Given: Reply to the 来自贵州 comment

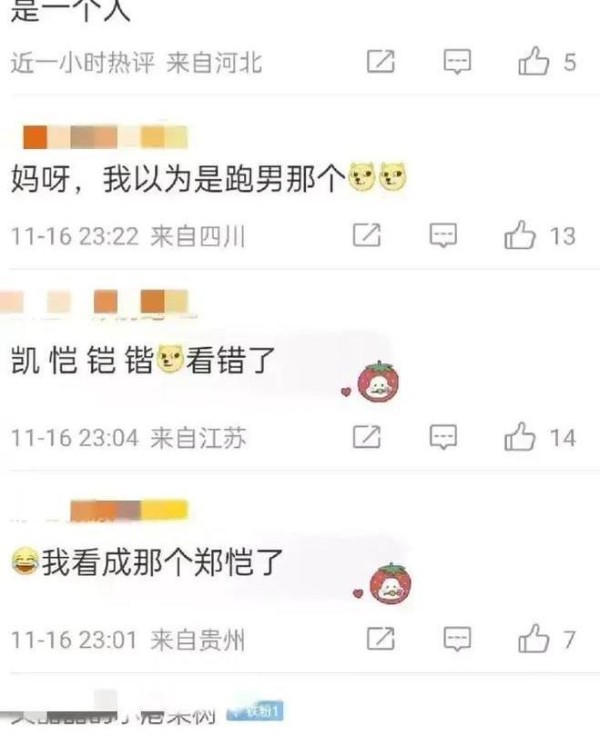Looking at the screenshot, I should (457, 638).
